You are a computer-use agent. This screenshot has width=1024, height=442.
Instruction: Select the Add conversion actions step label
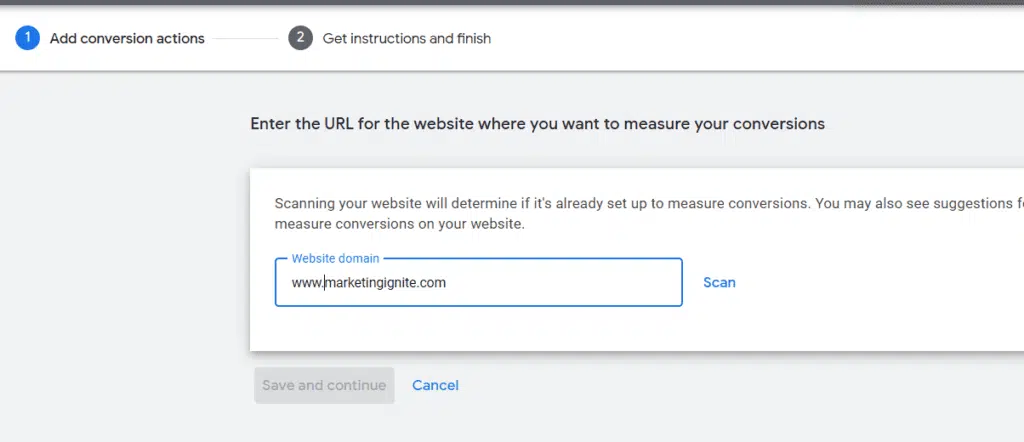[126, 39]
